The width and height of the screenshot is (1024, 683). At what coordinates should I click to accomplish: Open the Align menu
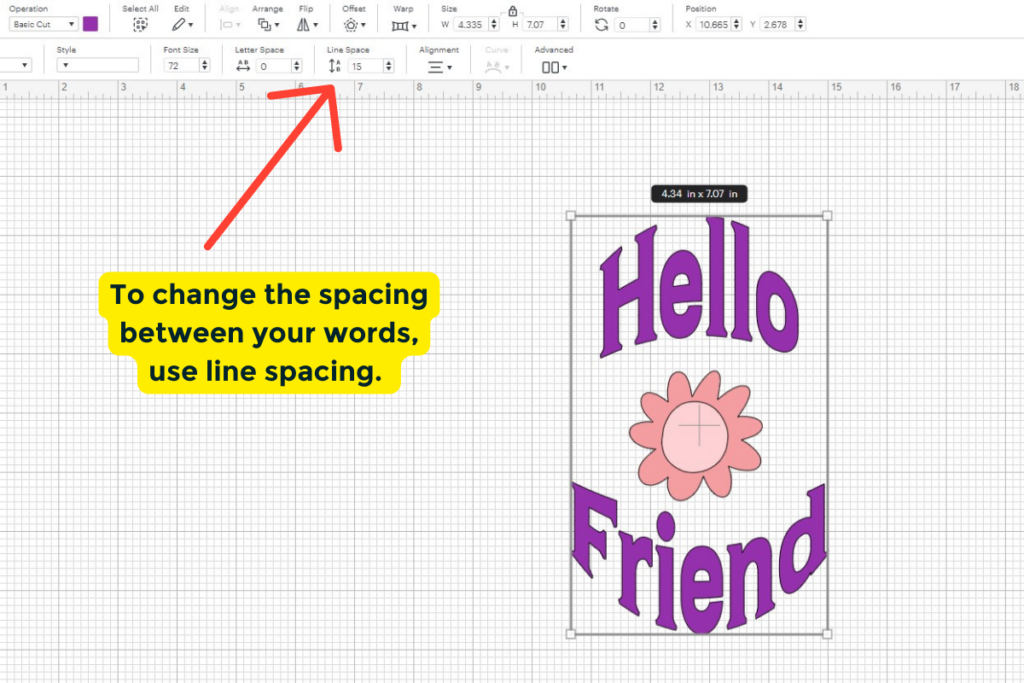coord(227,24)
